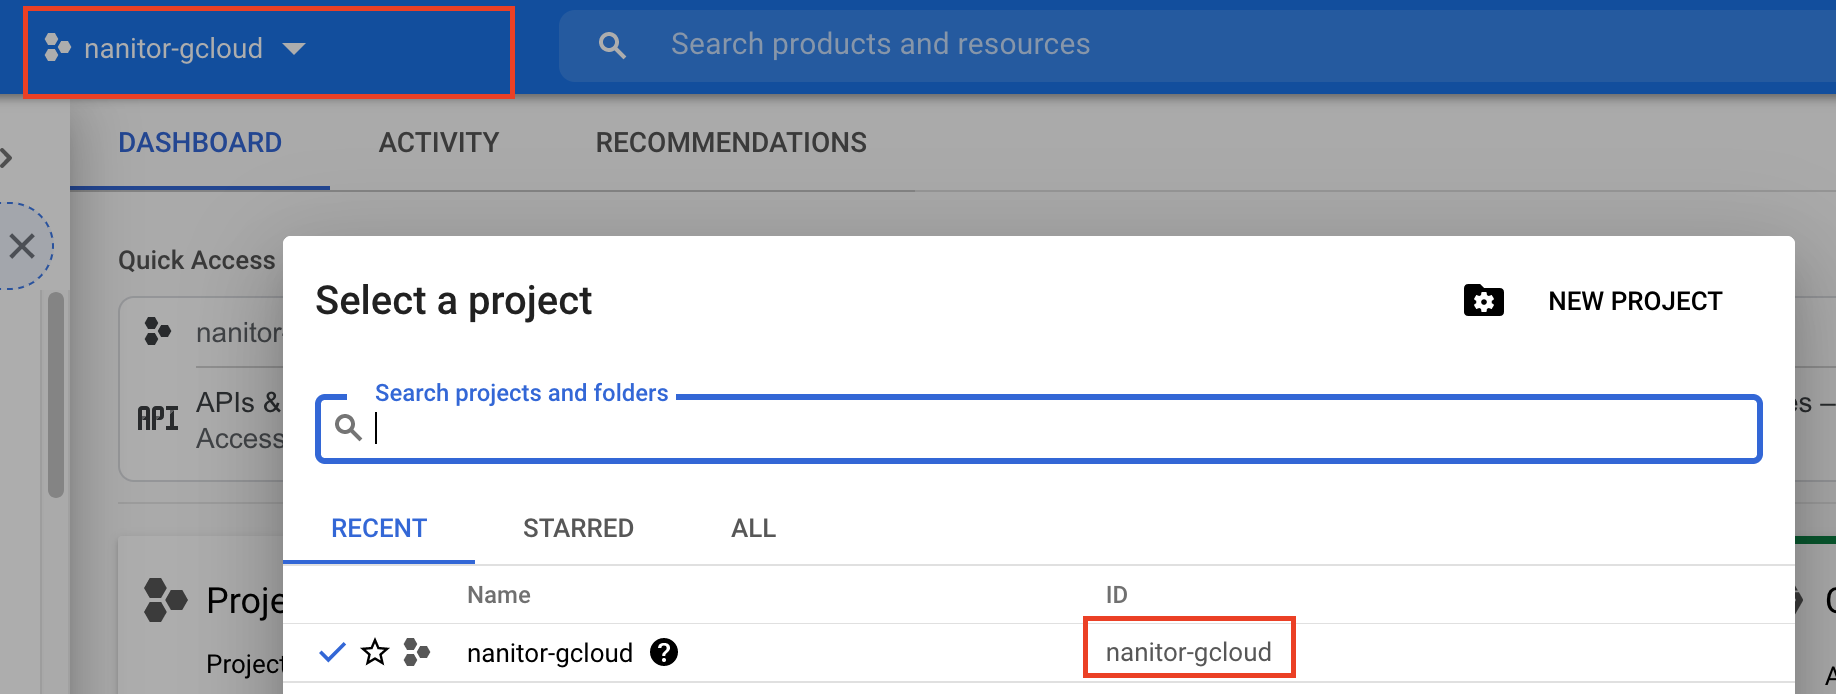Open the ACTIVITY tab
The width and height of the screenshot is (1836, 694).
tap(438, 143)
